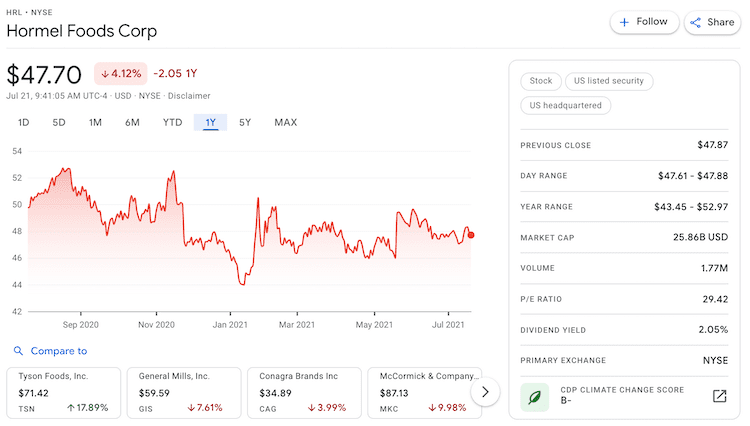Show next compare stocks with chevron arrow
The height and width of the screenshot is (426, 750).
(x=485, y=392)
